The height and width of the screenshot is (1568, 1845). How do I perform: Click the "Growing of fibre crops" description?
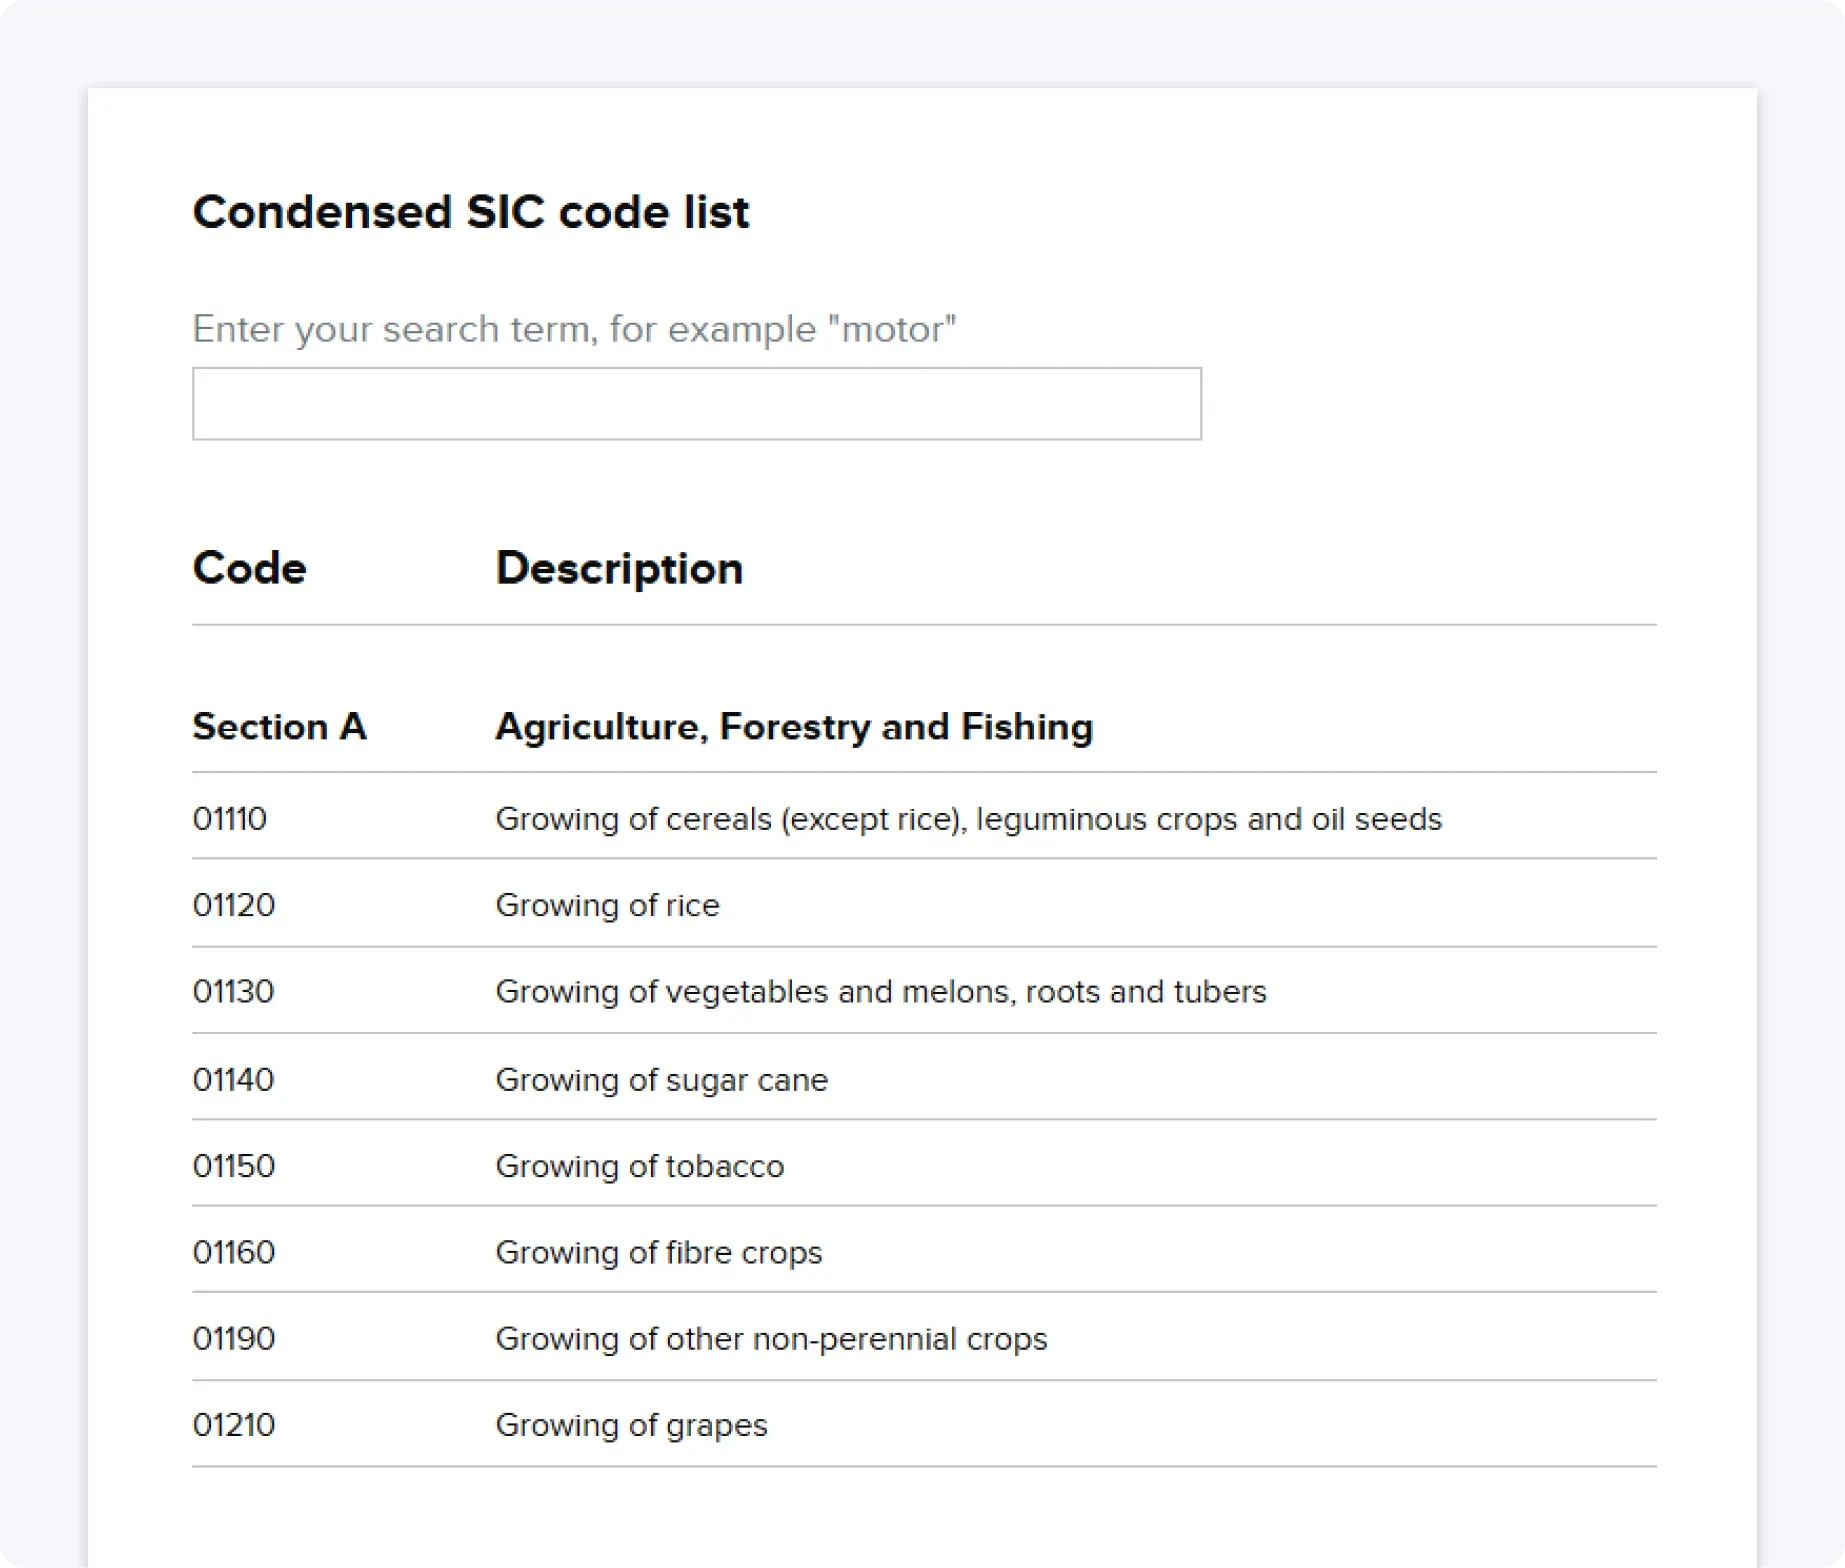click(658, 1252)
